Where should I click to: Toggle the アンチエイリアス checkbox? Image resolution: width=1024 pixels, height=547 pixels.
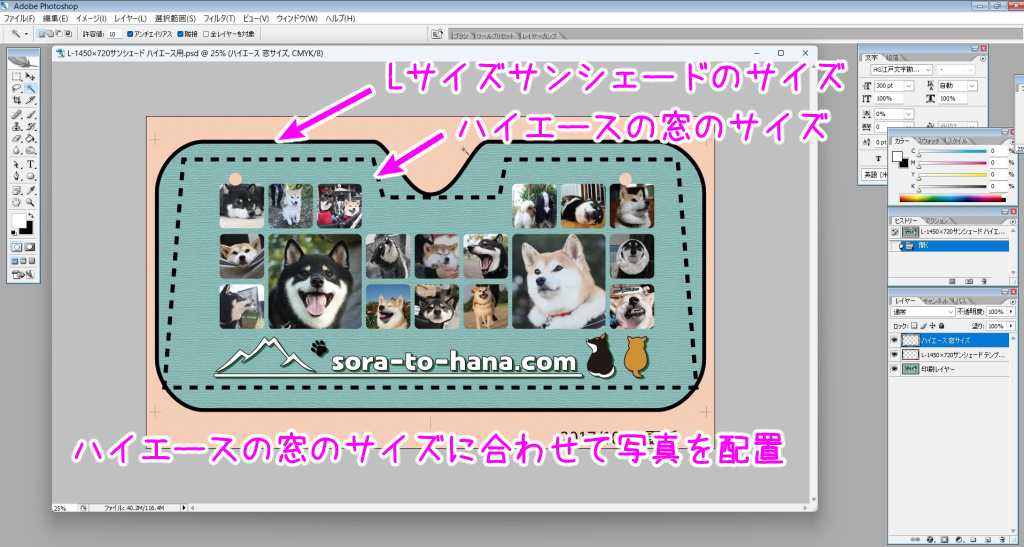[x=130, y=34]
